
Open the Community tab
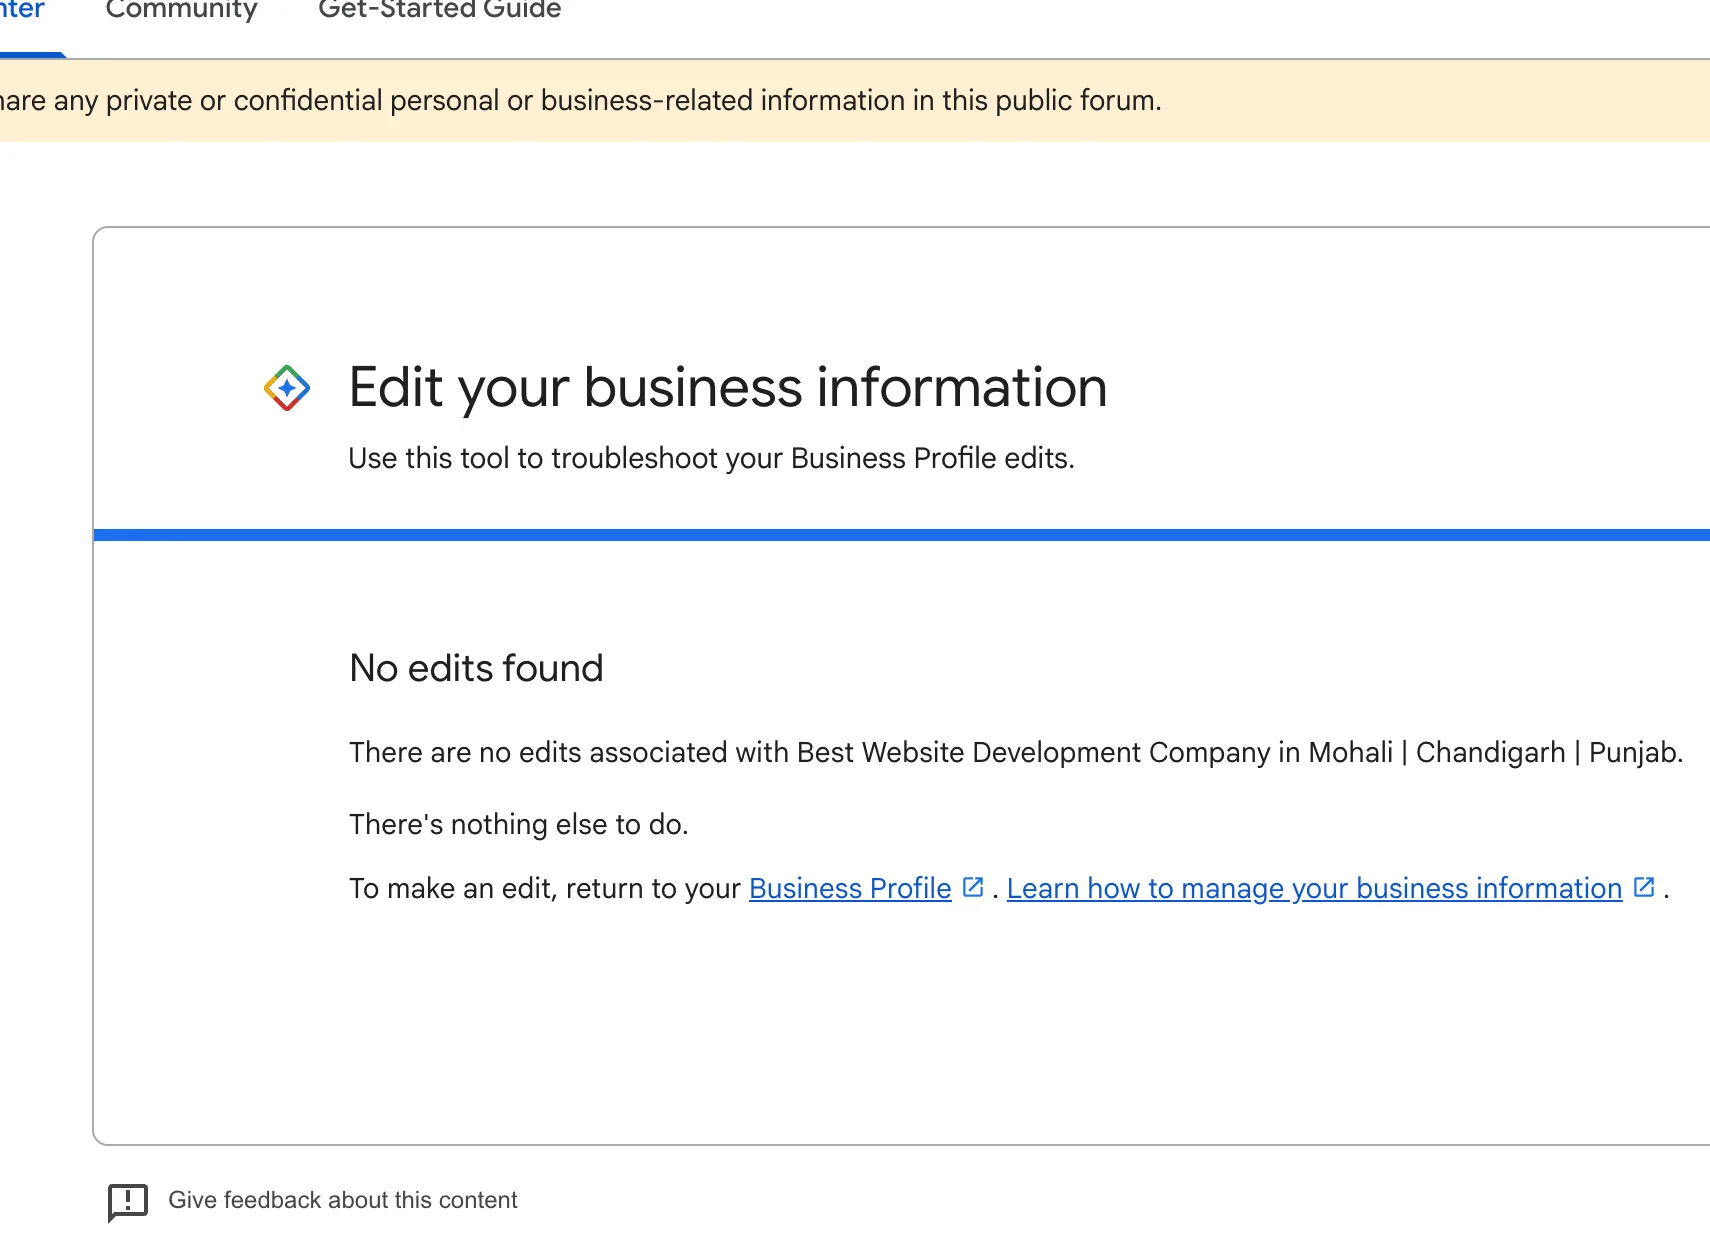pyautogui.click(x=181, y=11)
